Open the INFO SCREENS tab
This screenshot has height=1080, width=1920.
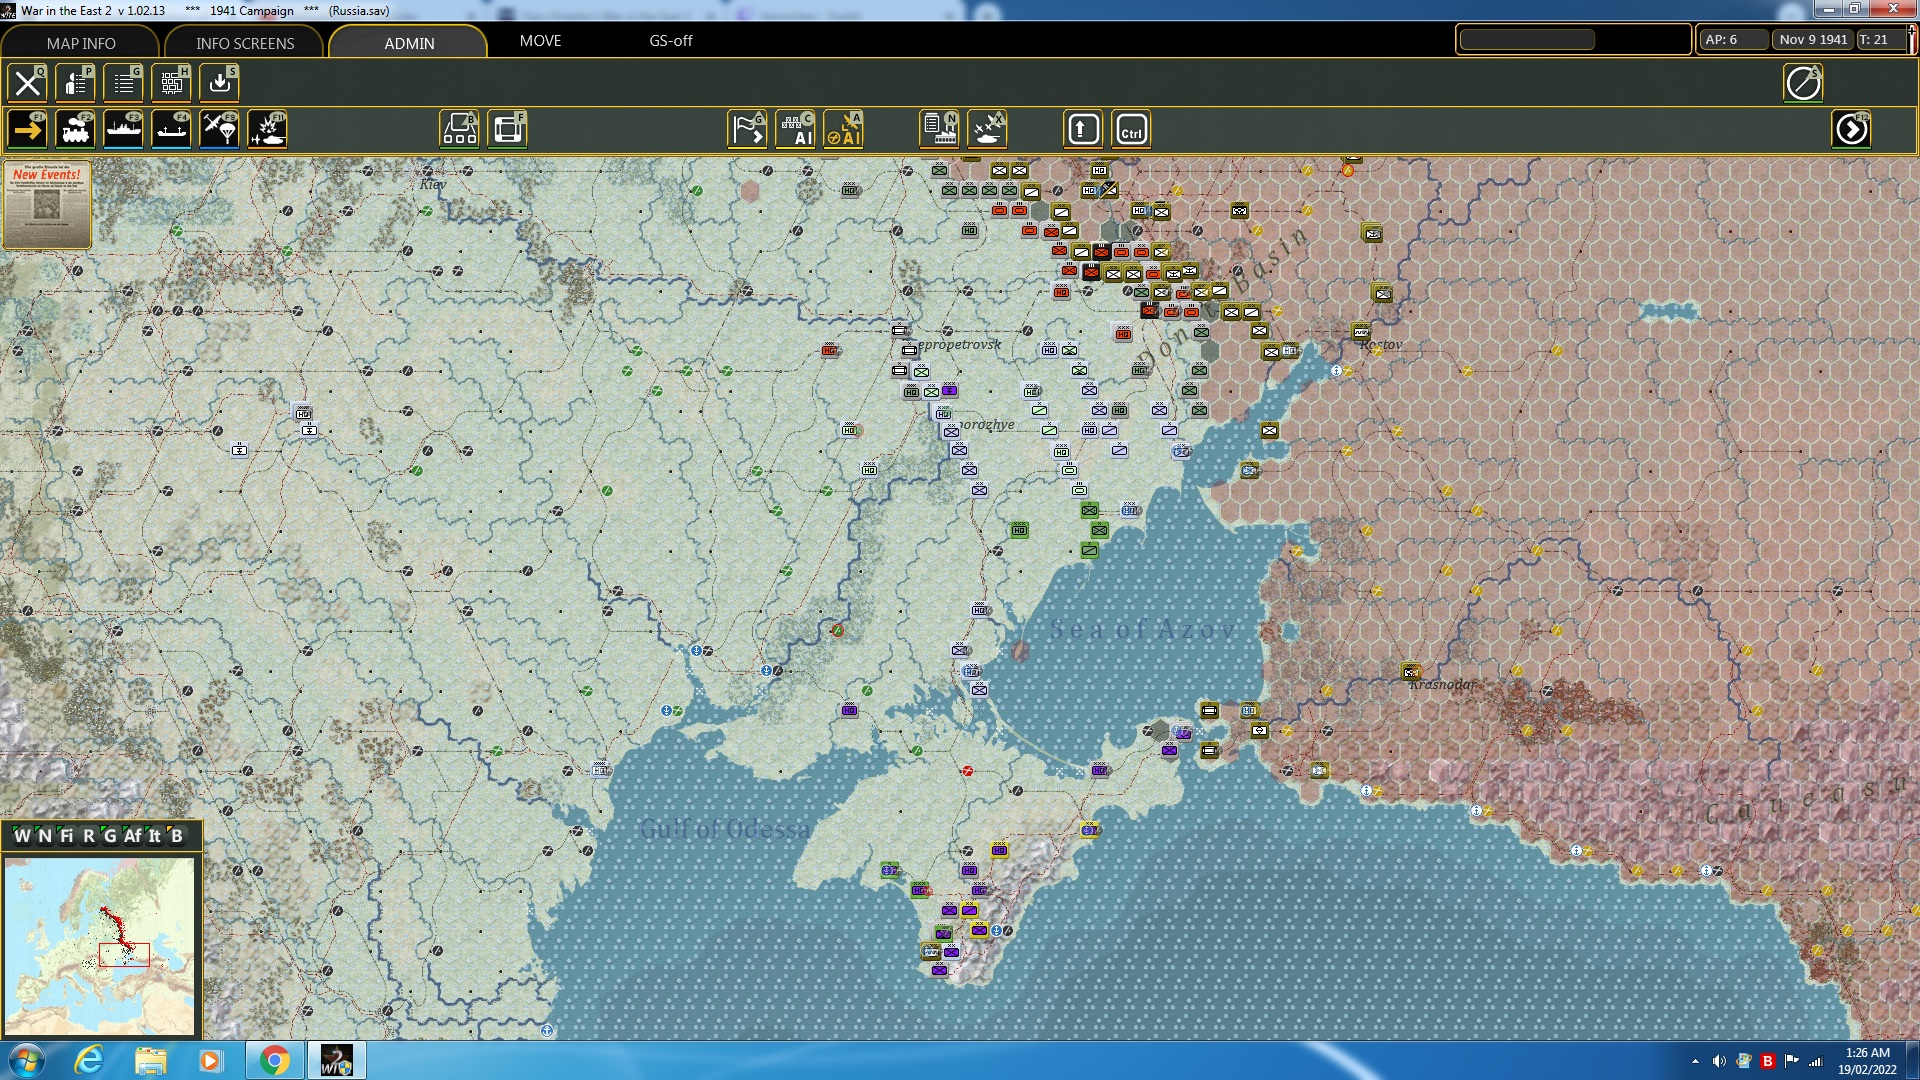pyautogui.click(x=245, y=43)
